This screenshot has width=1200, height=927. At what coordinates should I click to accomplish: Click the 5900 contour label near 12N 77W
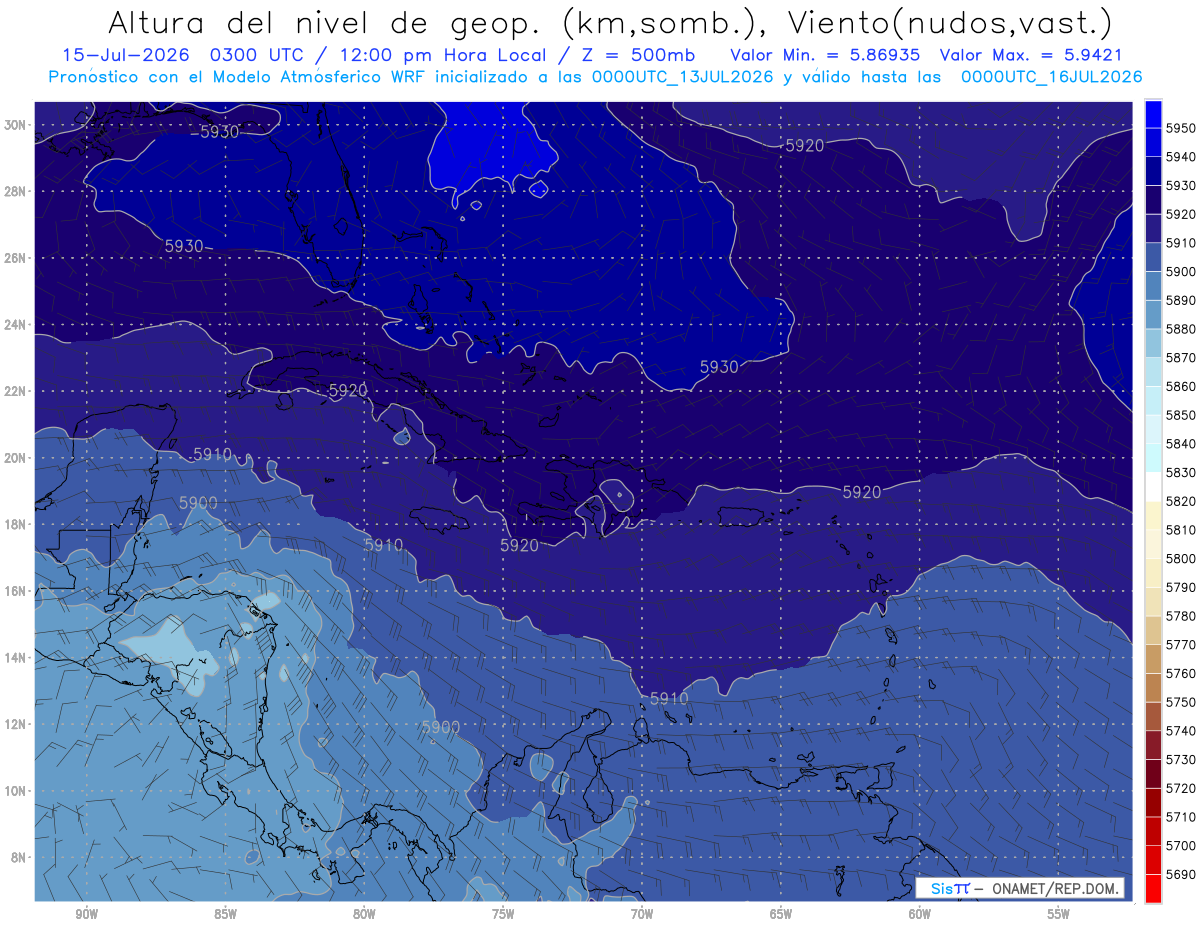click(x=440, y=726)
